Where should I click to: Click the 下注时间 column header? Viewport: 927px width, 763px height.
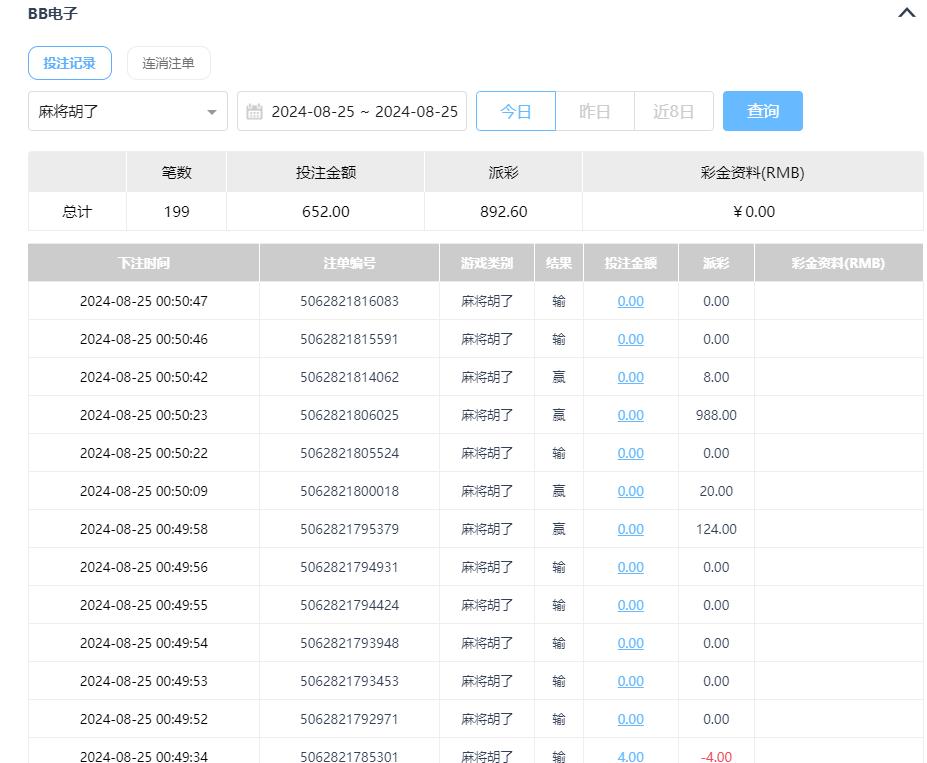pos(143,263)
